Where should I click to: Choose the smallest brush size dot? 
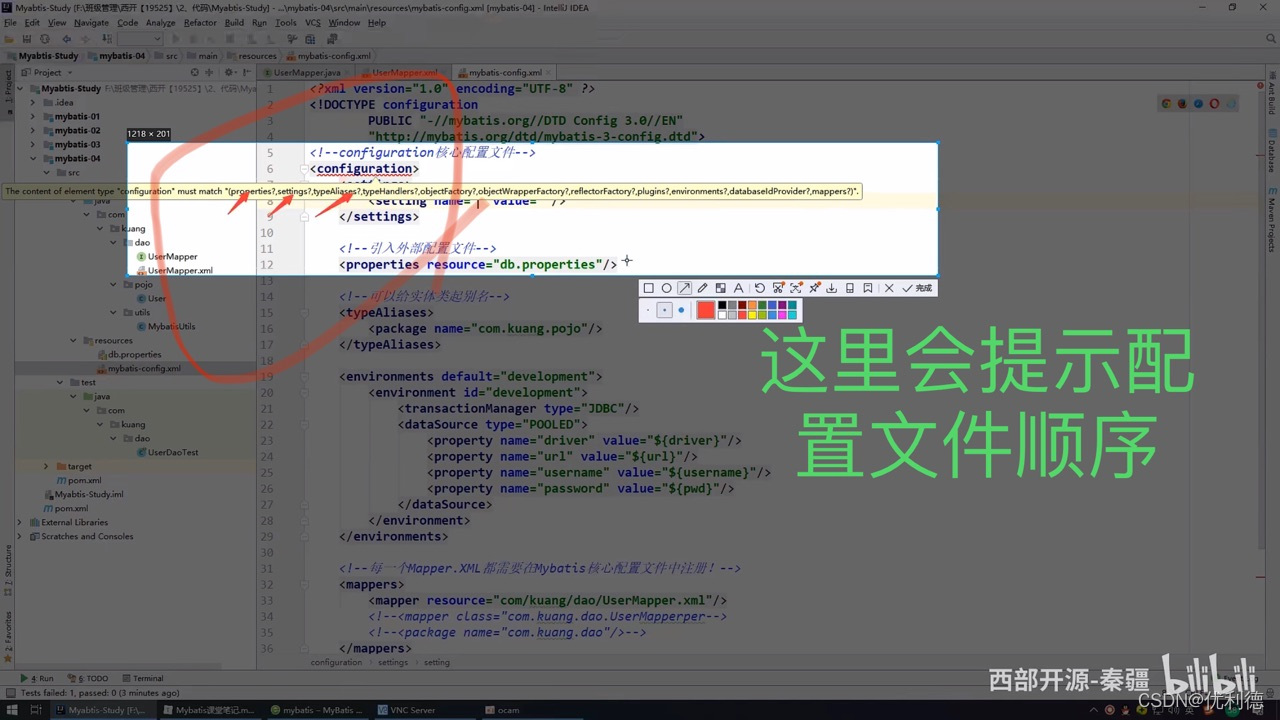648,310
